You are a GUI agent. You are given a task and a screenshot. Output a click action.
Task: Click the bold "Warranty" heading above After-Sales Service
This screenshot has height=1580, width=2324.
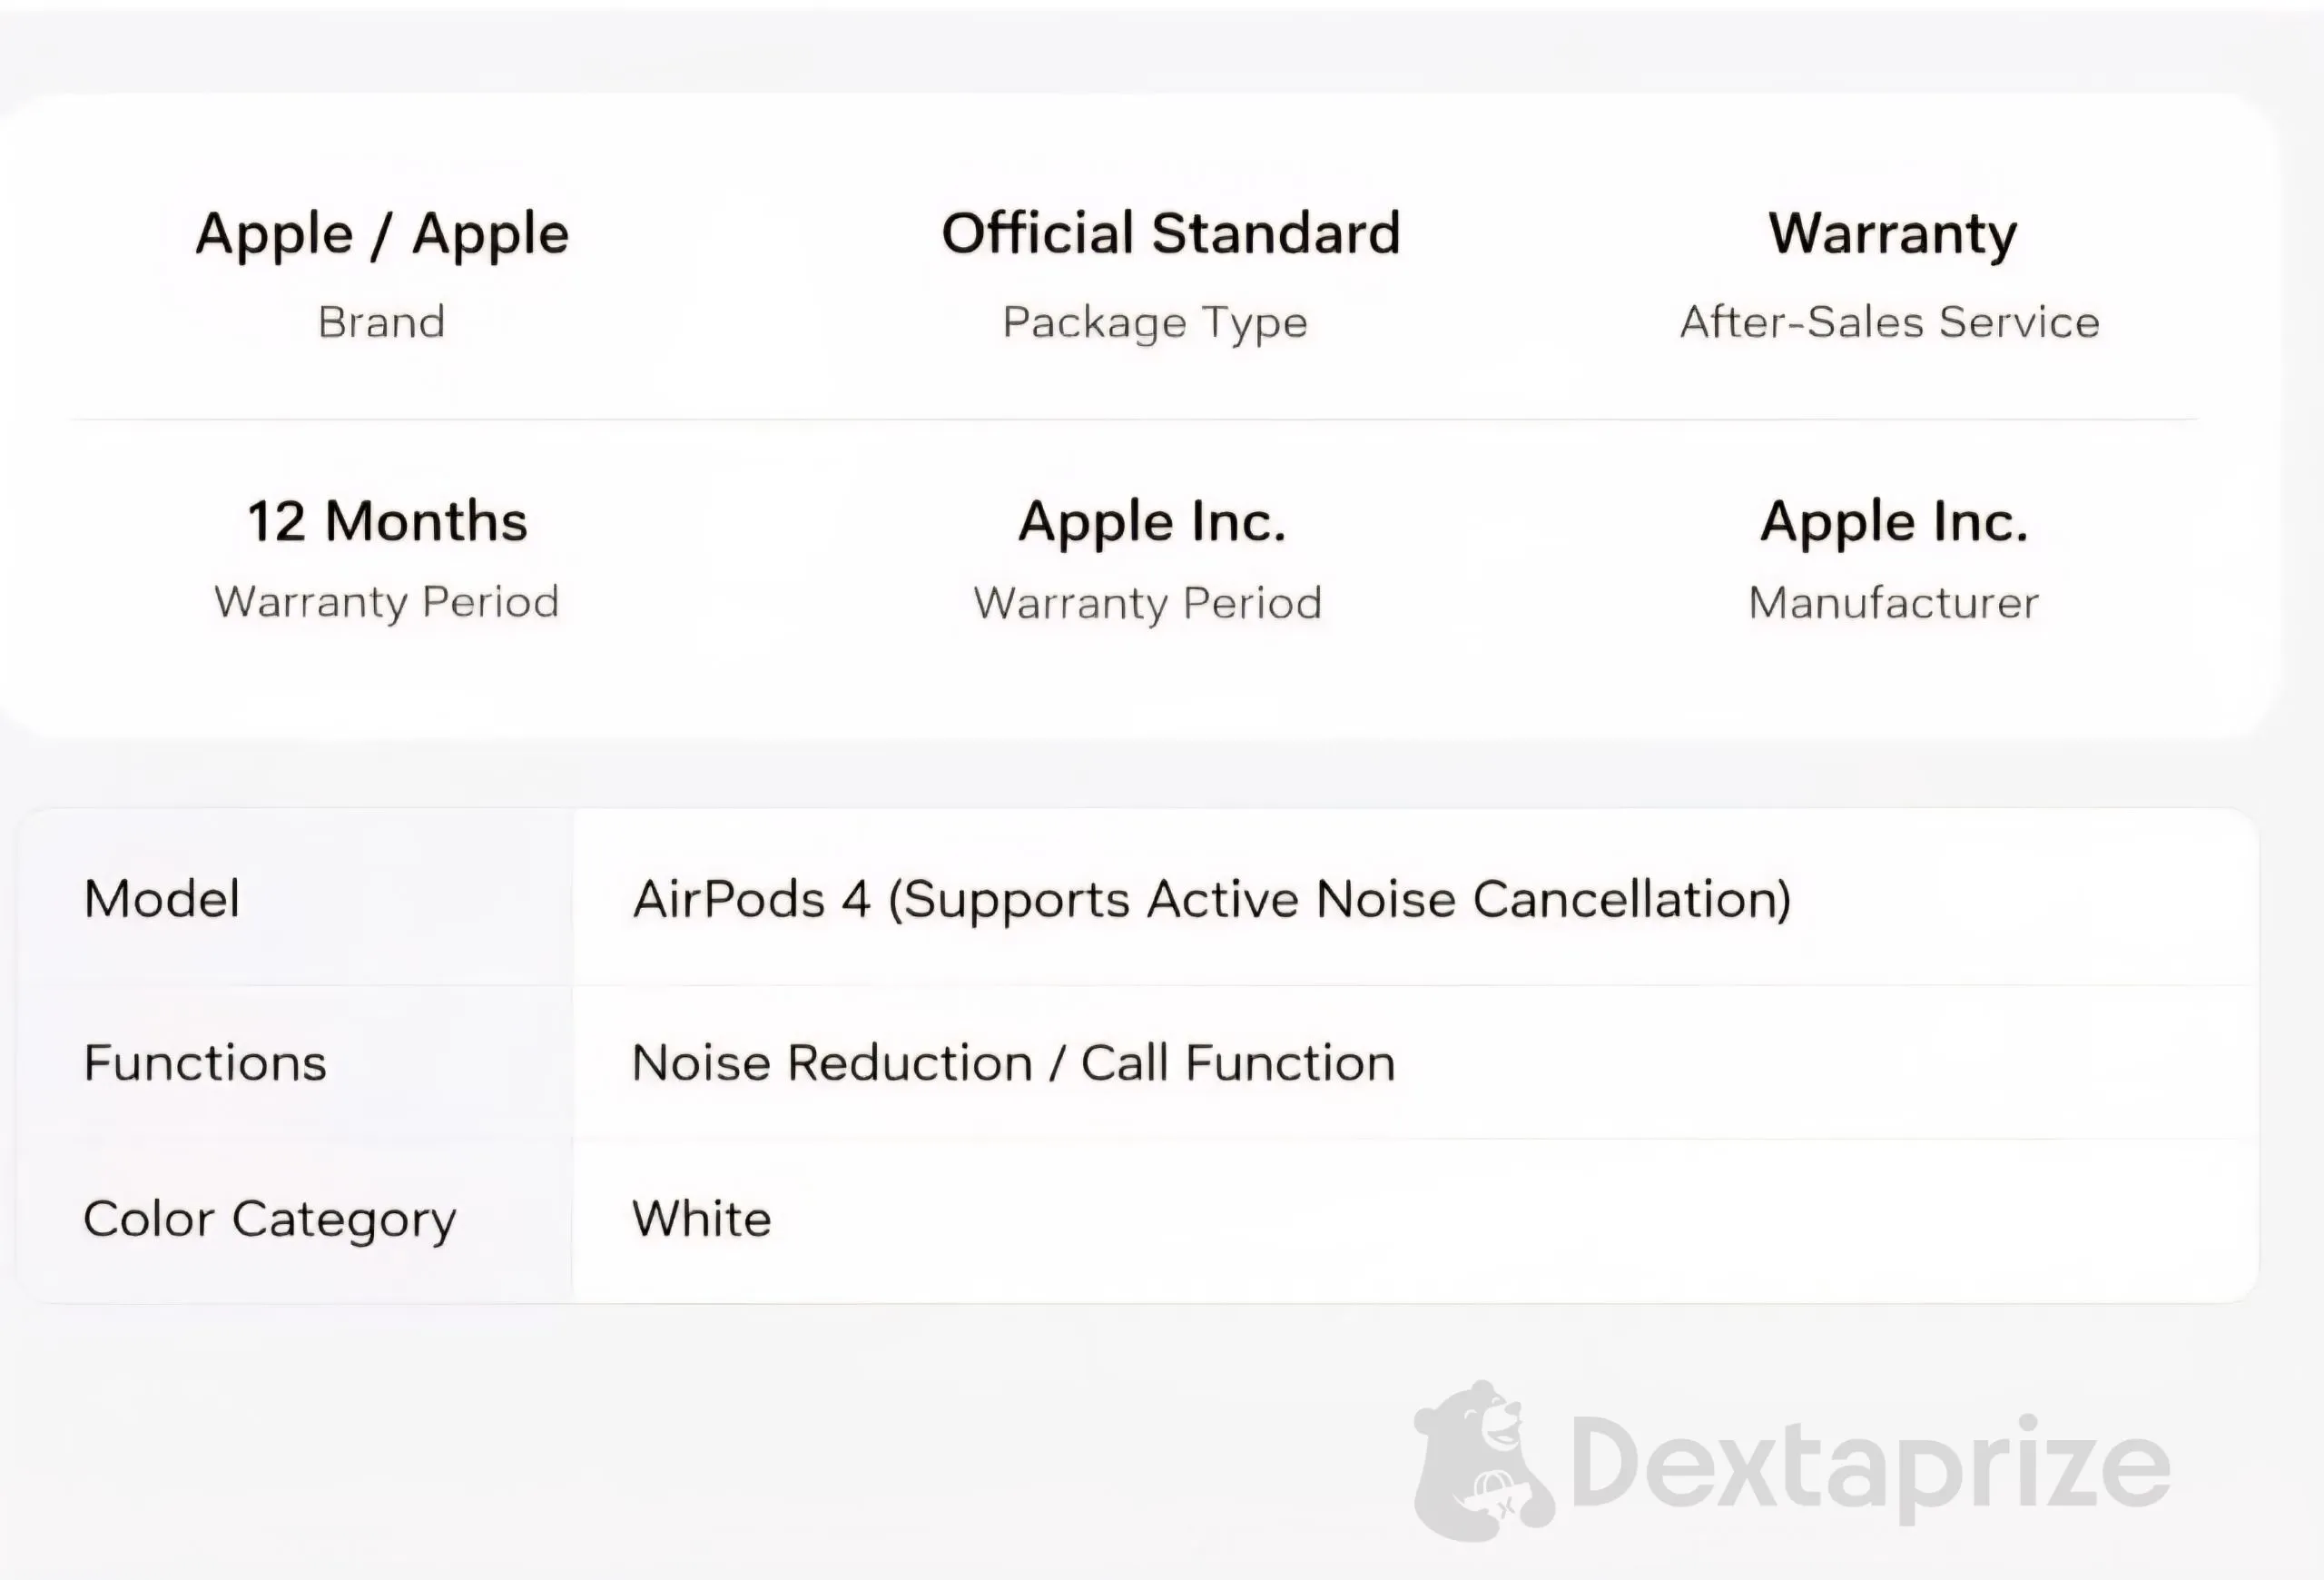click(x=1892, y=234)
